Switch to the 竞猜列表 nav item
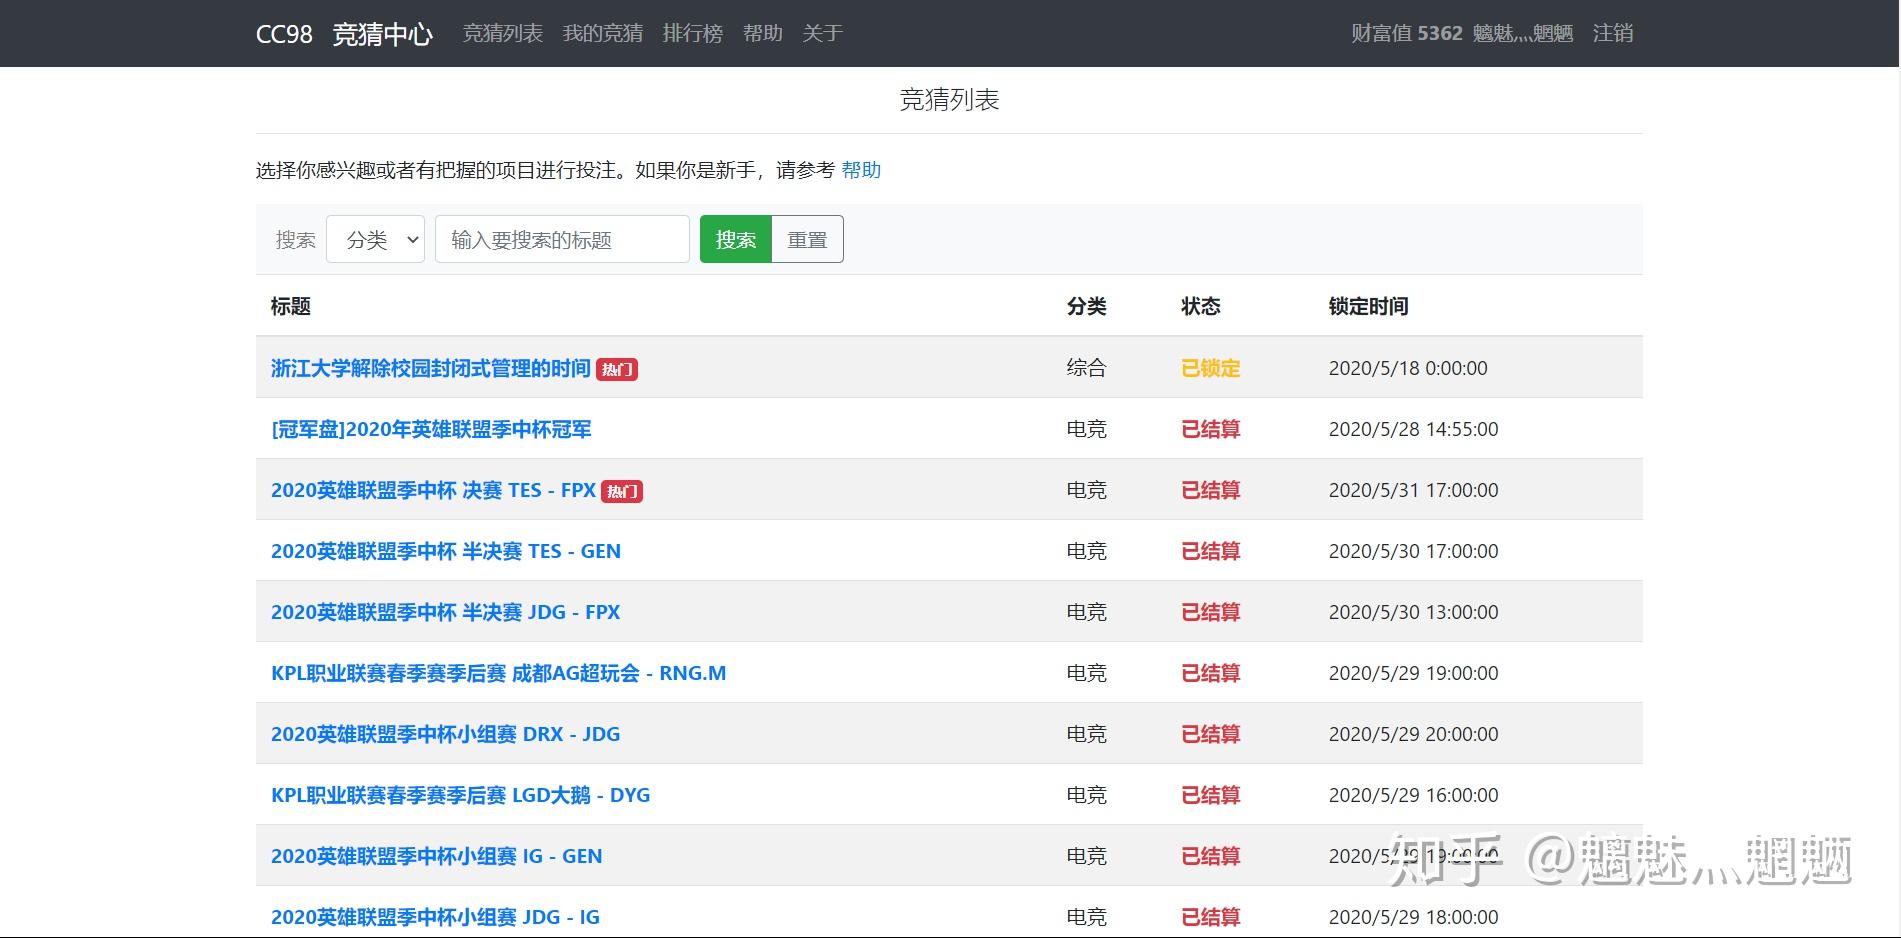The width and height of the screenshot is (1901, 938). tap(502, 33)
